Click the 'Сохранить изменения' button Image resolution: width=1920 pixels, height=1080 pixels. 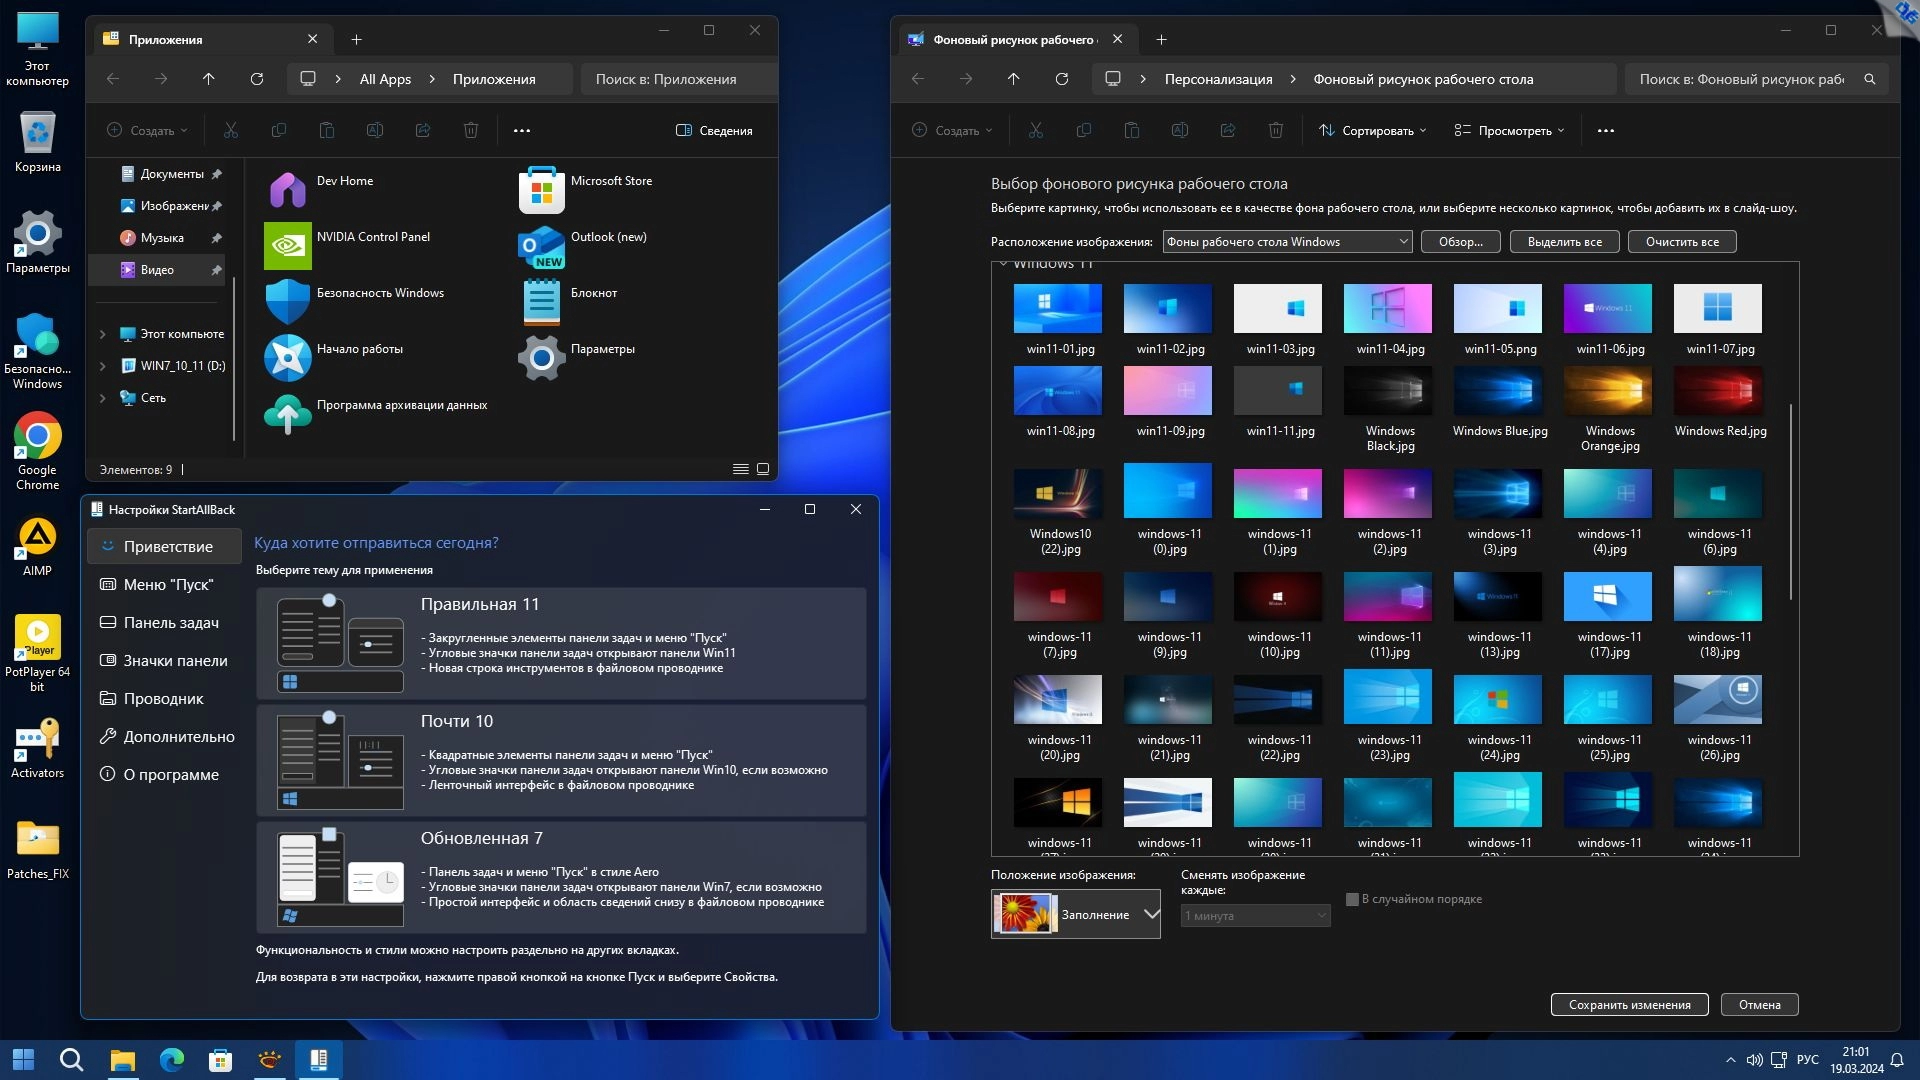(1629, 1005)
